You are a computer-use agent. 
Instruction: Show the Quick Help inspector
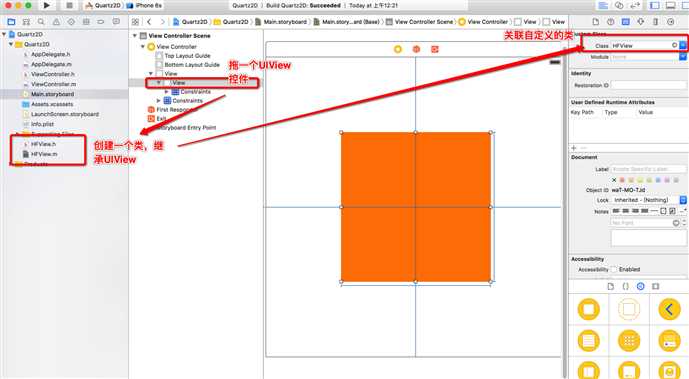tap(611, 22)
